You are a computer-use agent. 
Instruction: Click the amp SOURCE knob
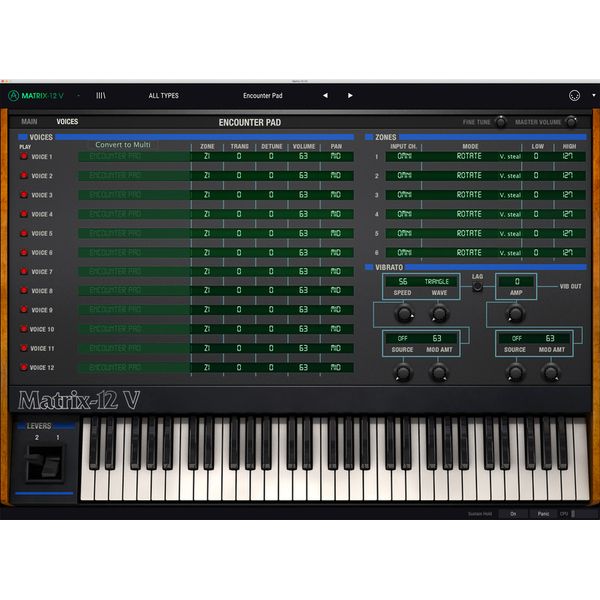tap(515, 372)
